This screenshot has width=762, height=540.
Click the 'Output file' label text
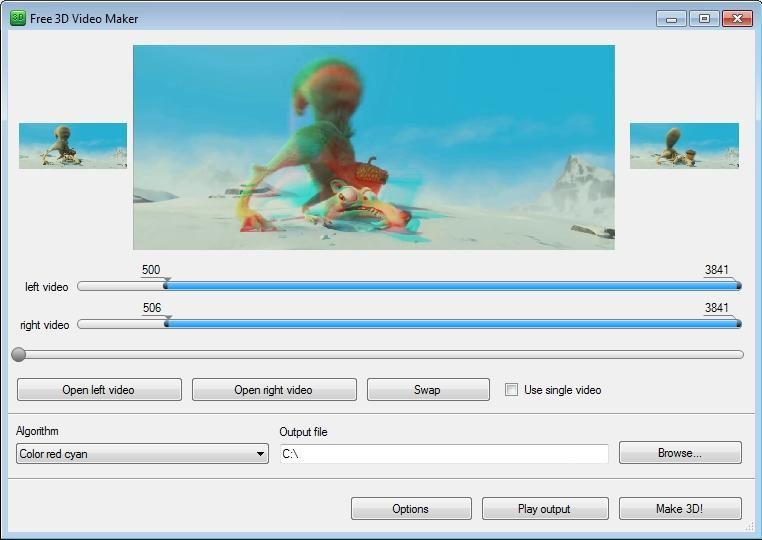click(x=303, y=432)
